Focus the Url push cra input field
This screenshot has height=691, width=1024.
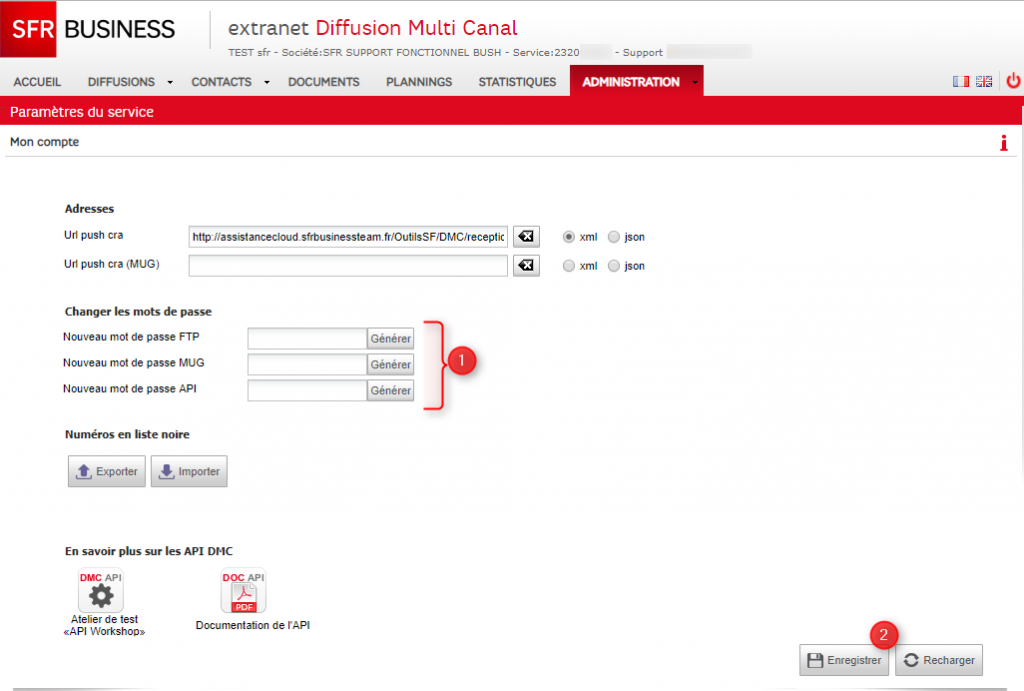point(348,236)
